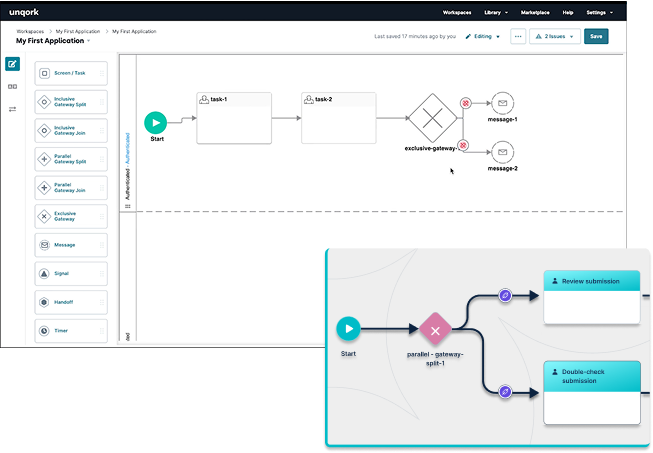Click the message-1 envelope node
Screen dimensions: 653x453
point(503,104)
